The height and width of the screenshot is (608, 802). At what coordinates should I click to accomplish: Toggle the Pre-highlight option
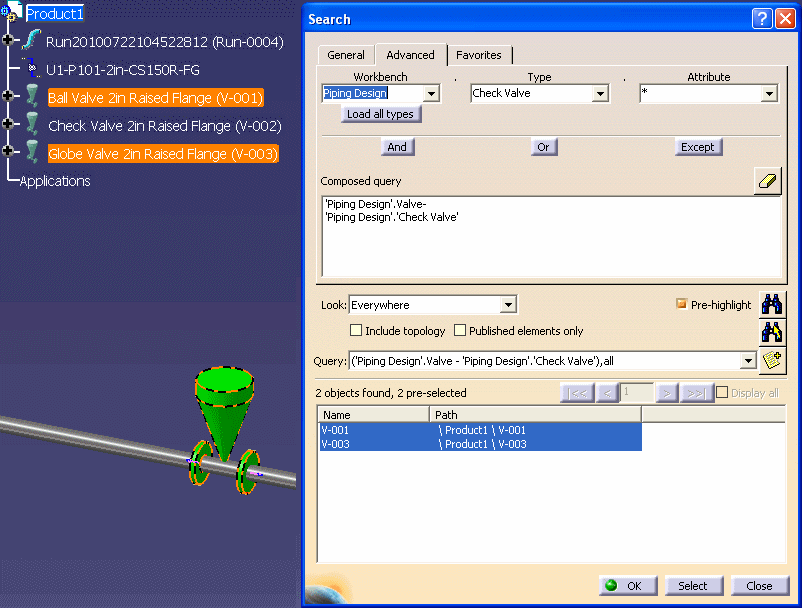[682, 305]
